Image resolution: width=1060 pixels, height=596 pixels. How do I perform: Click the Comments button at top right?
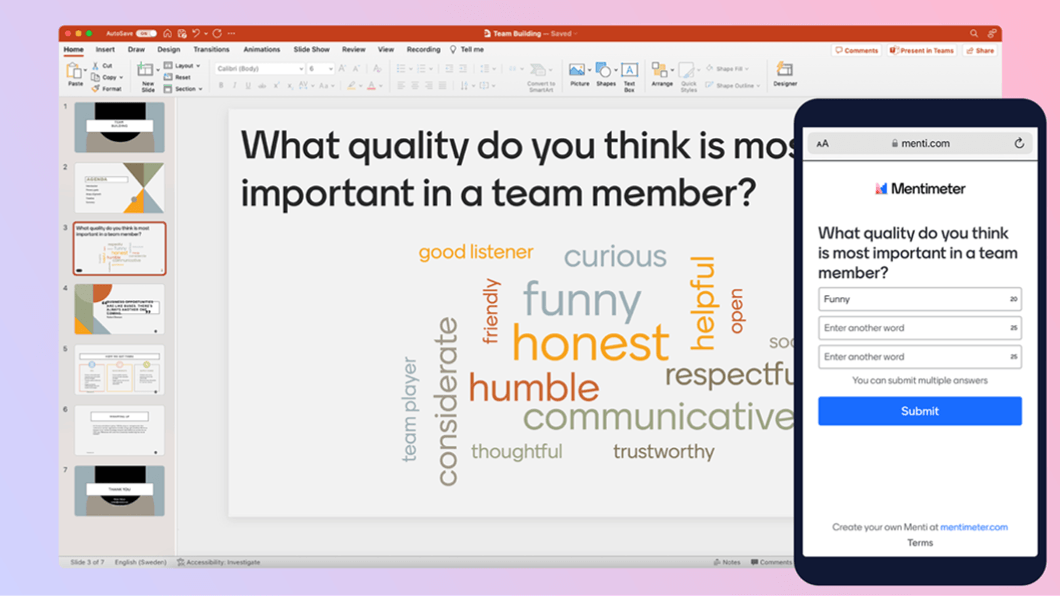[x=857, y=51]
